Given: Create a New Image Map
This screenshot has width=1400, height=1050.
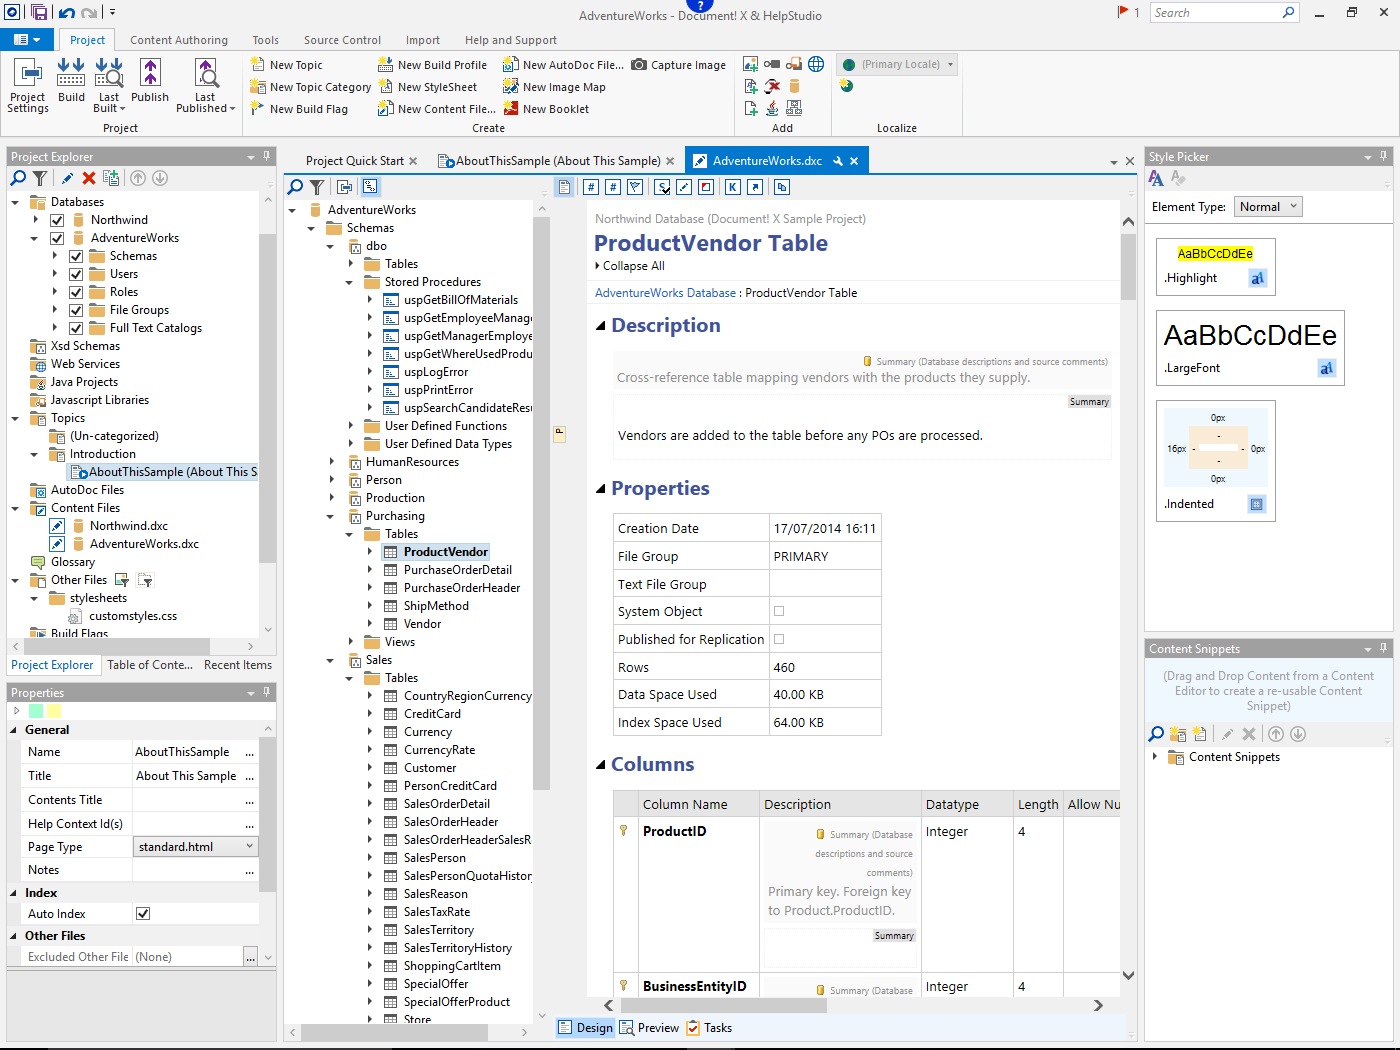Looking at the screenshot, I should (554, 87).
